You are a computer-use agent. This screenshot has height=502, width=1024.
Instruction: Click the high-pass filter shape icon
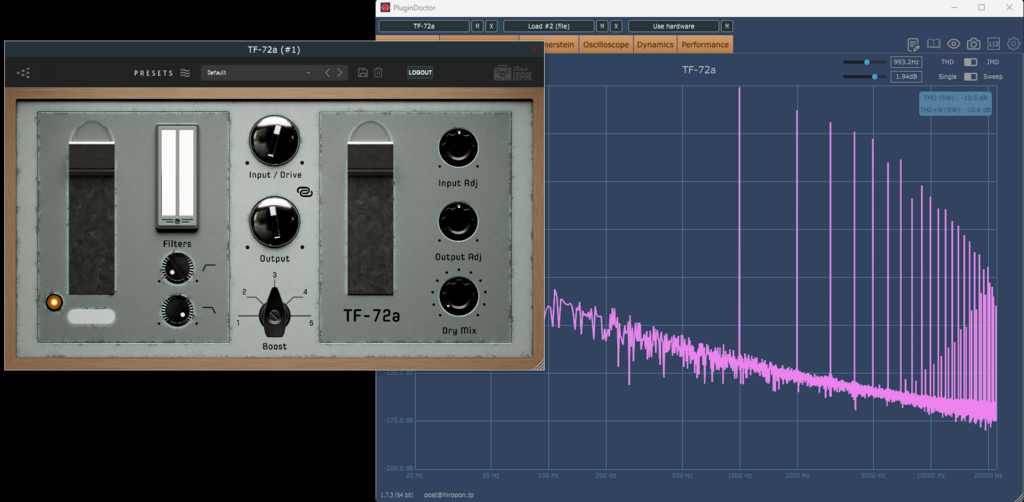209,267
